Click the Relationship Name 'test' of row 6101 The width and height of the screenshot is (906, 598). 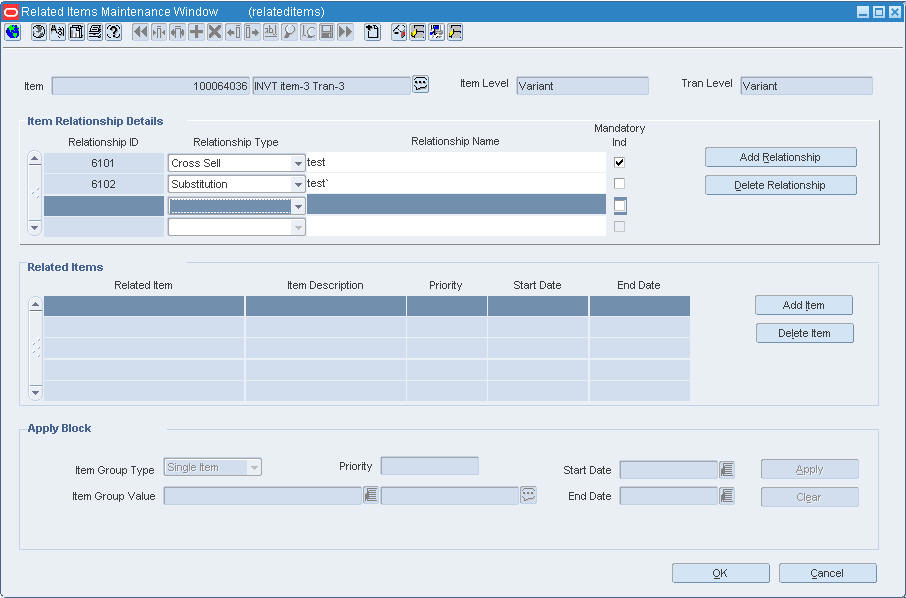coord(456,162)
